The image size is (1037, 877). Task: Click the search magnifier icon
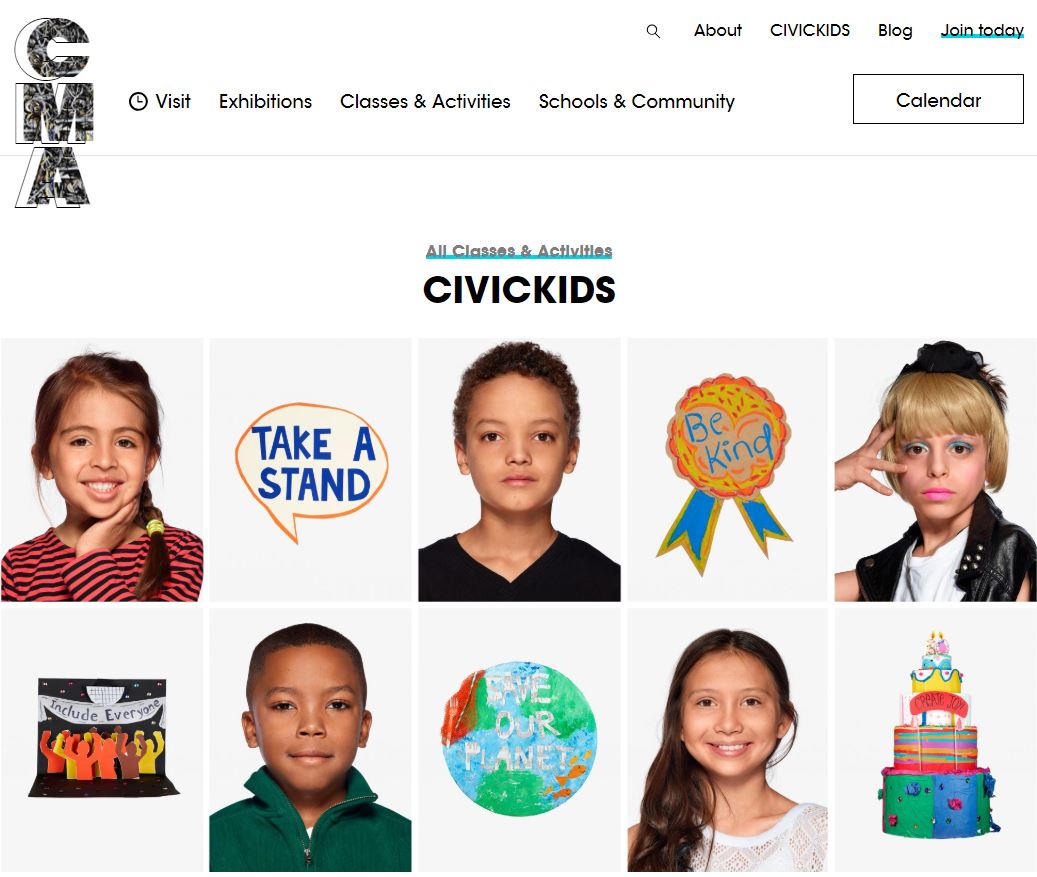653,31
